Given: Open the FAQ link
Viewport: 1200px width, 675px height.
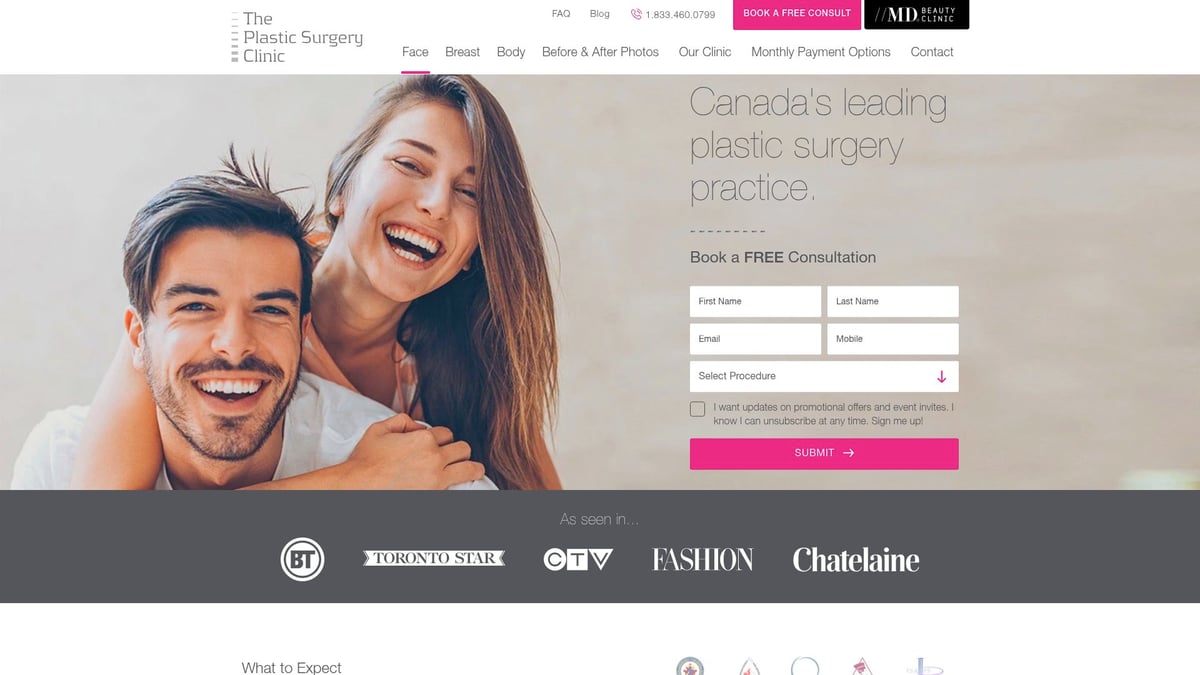Looking at the screenshot, I should click(561, 14).
